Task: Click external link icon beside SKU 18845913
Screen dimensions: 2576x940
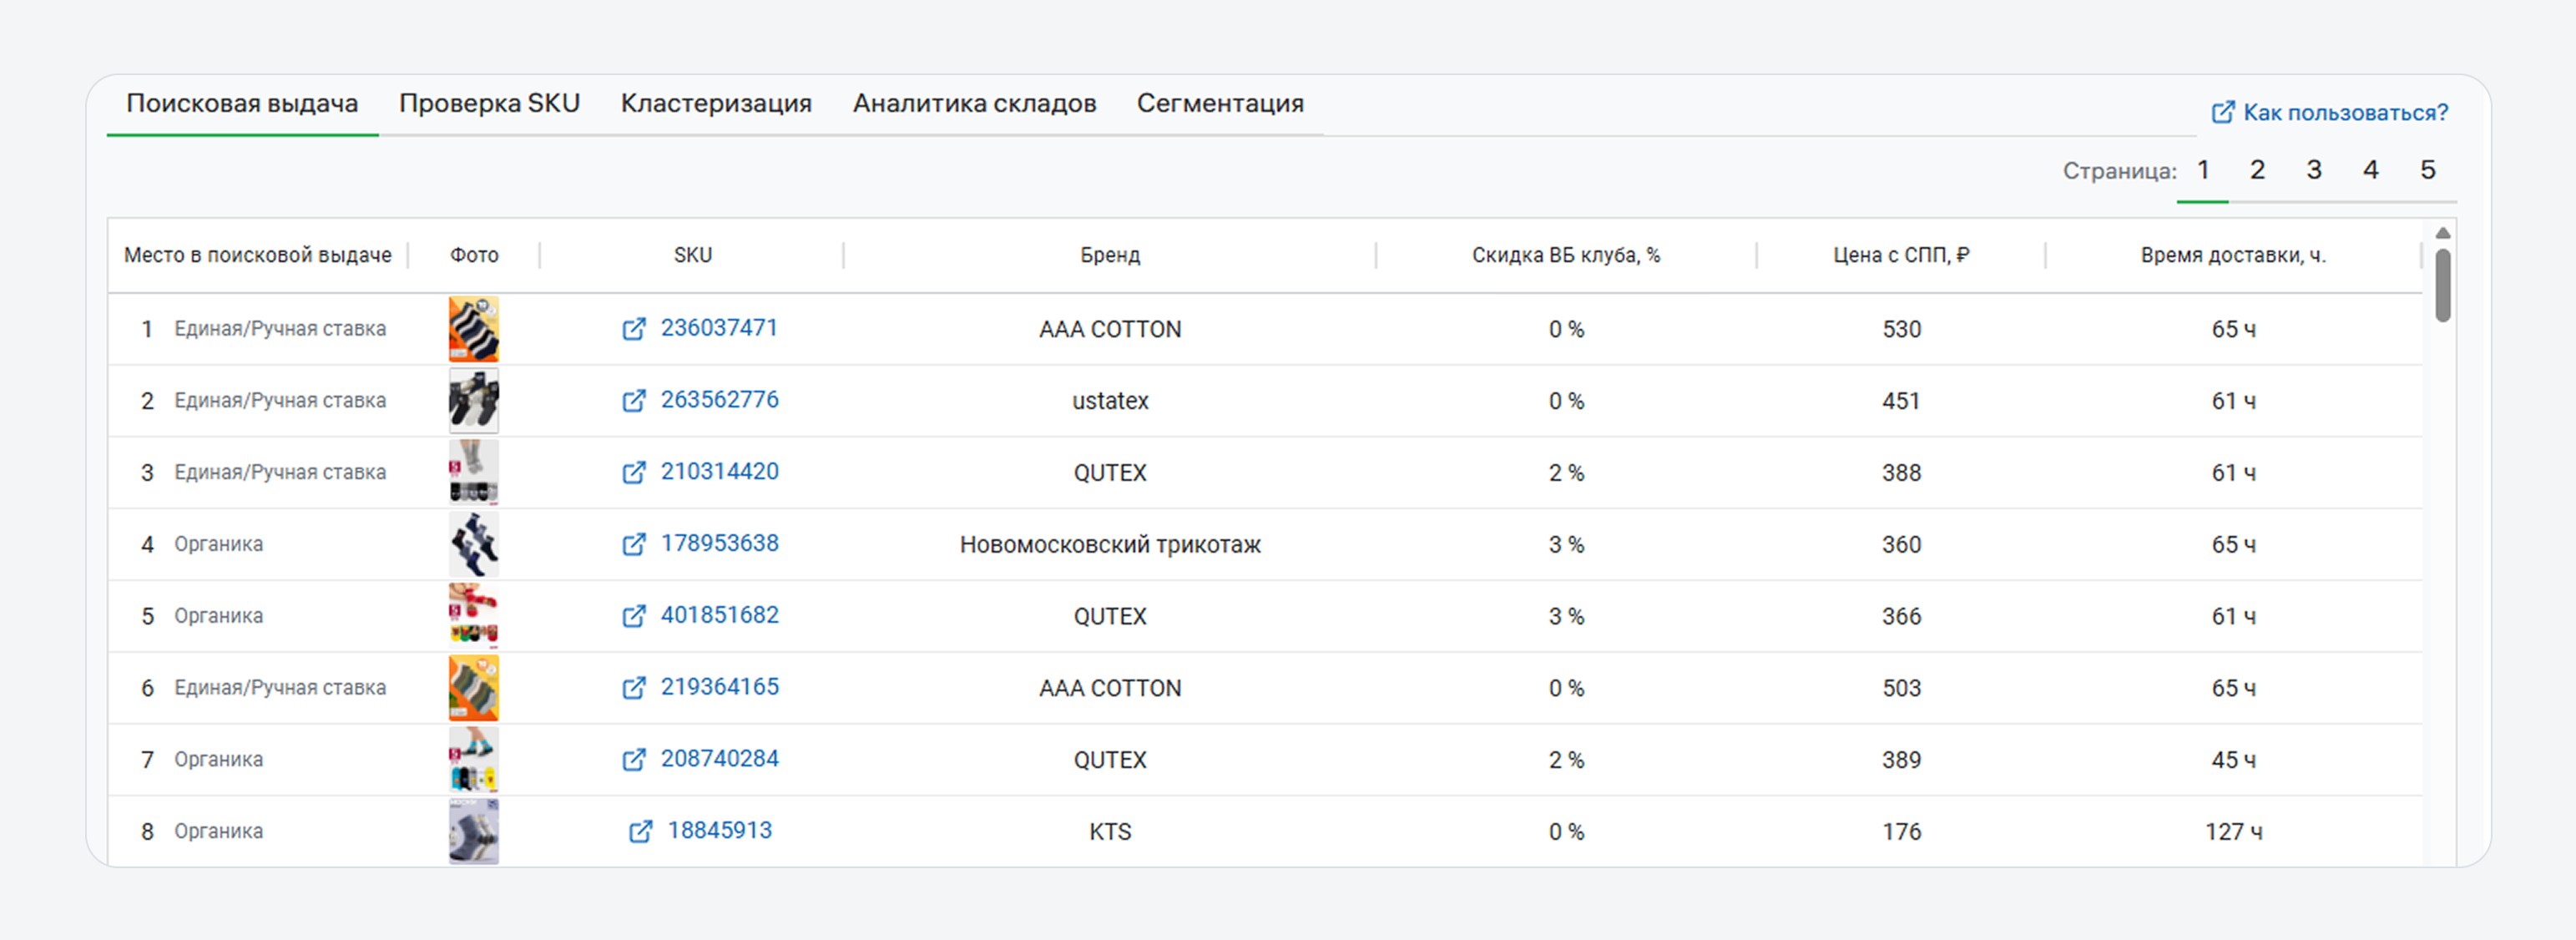Action: tap(640, 831)
